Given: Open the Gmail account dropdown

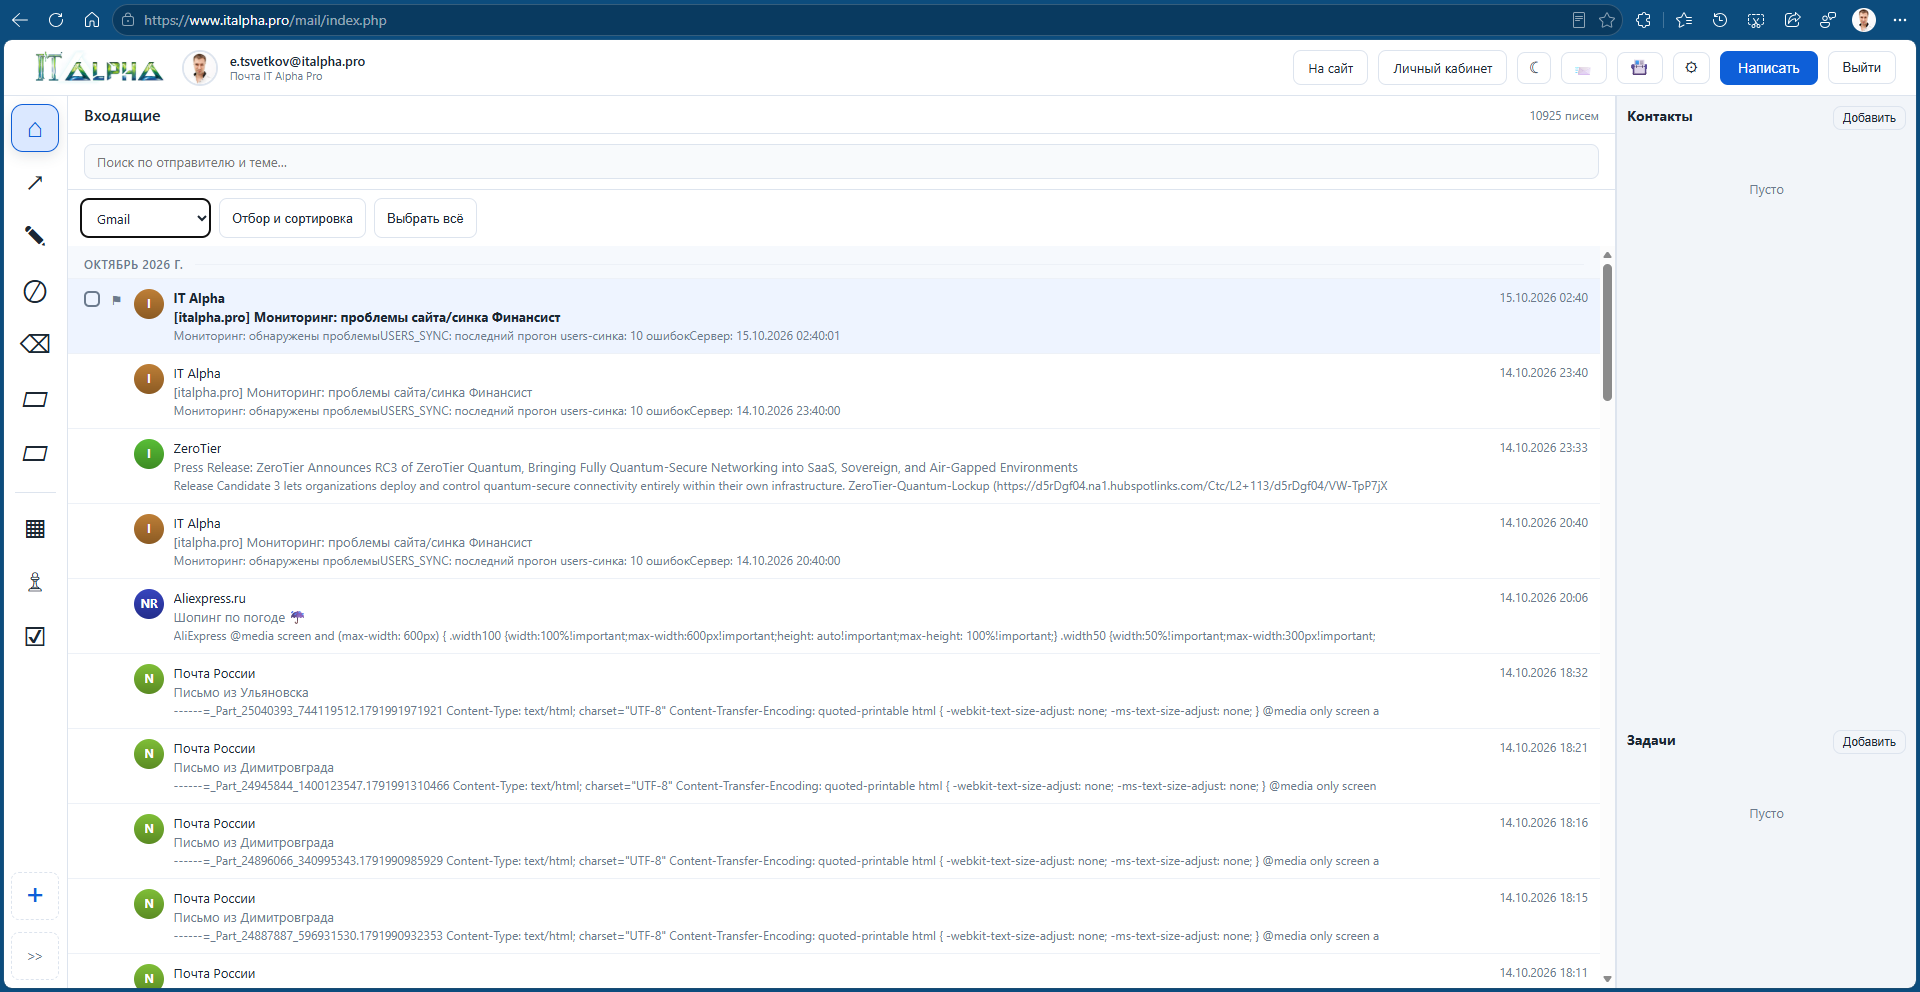Looking at the screenshot, I should [x=145, y=219].
